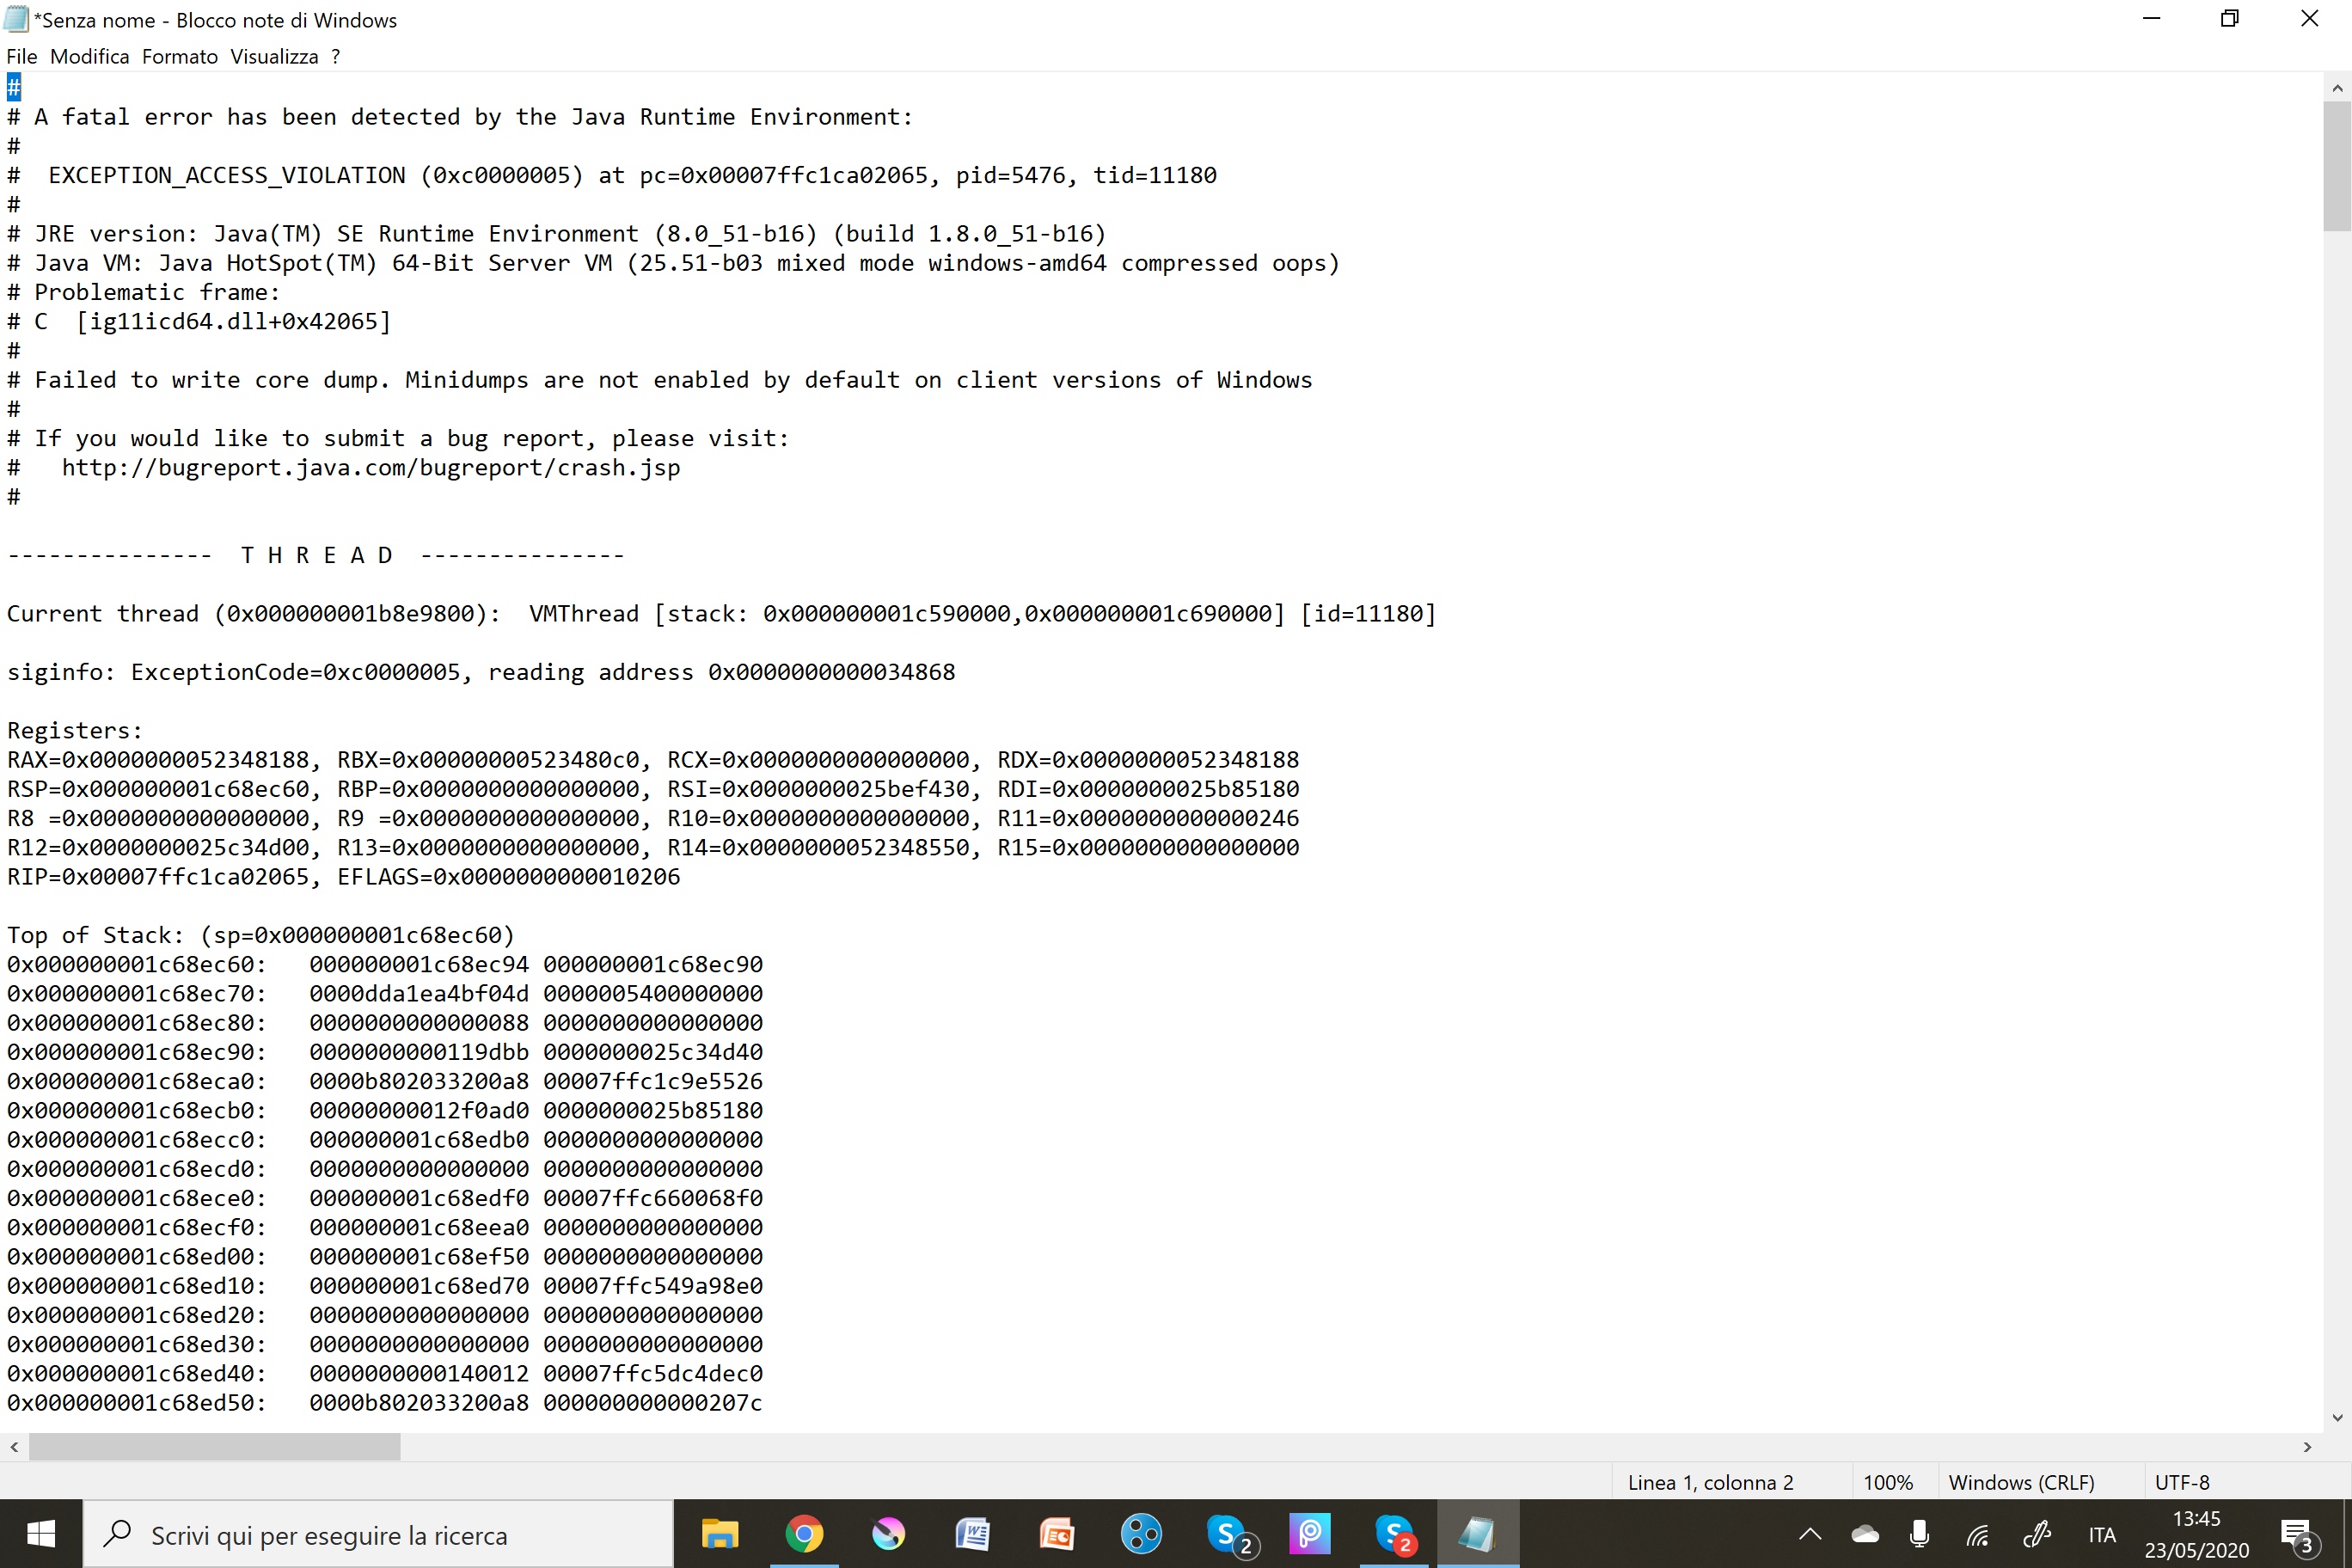
Task: Open the Modifica menu
Action: point(89,57)
